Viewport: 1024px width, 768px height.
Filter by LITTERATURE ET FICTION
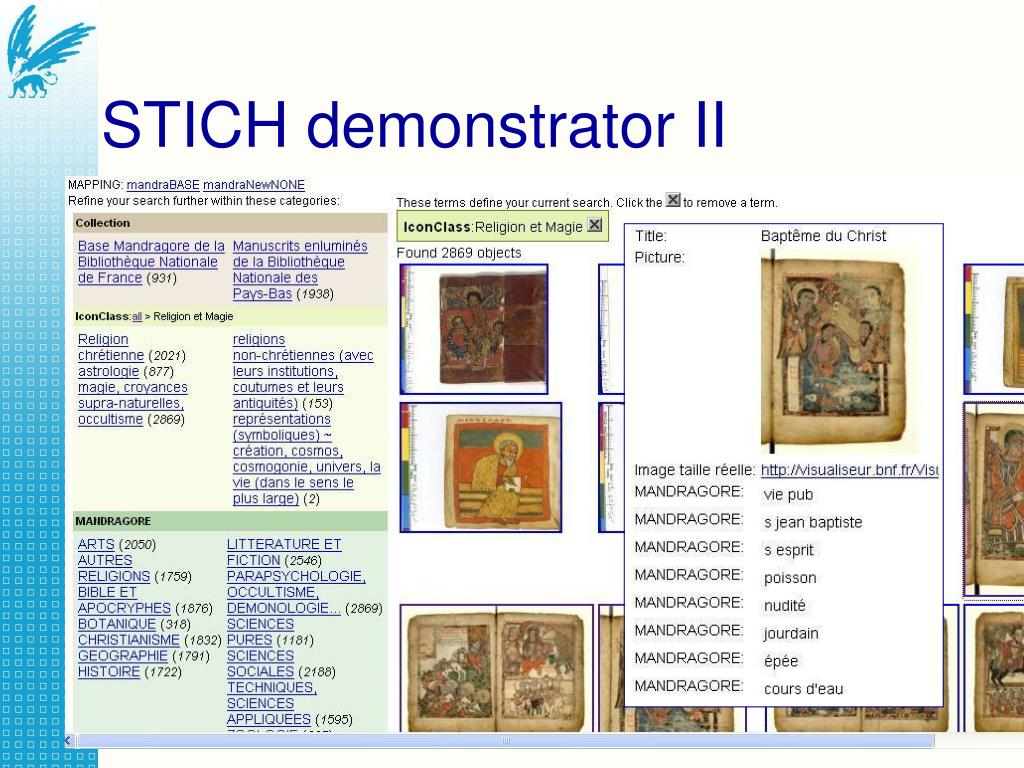point(284,552)
